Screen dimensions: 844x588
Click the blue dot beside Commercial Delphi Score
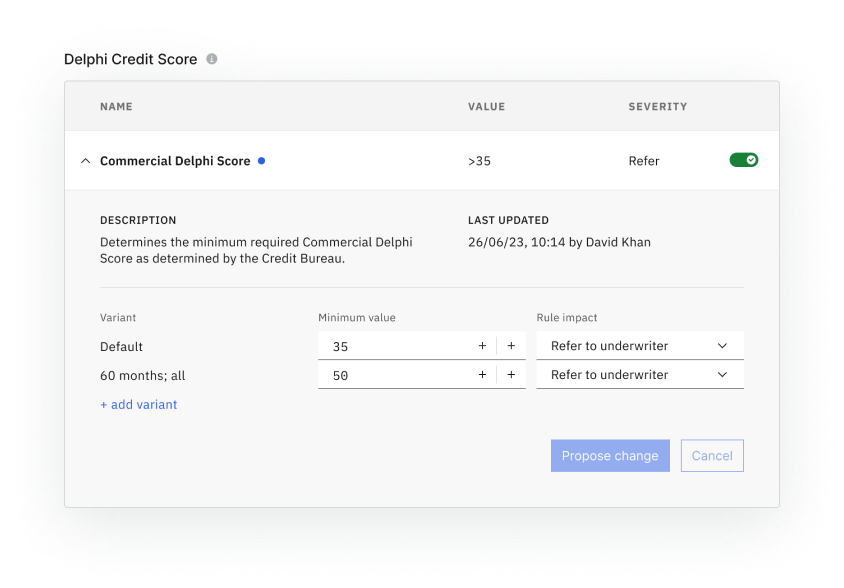click(x=262, y=160)
